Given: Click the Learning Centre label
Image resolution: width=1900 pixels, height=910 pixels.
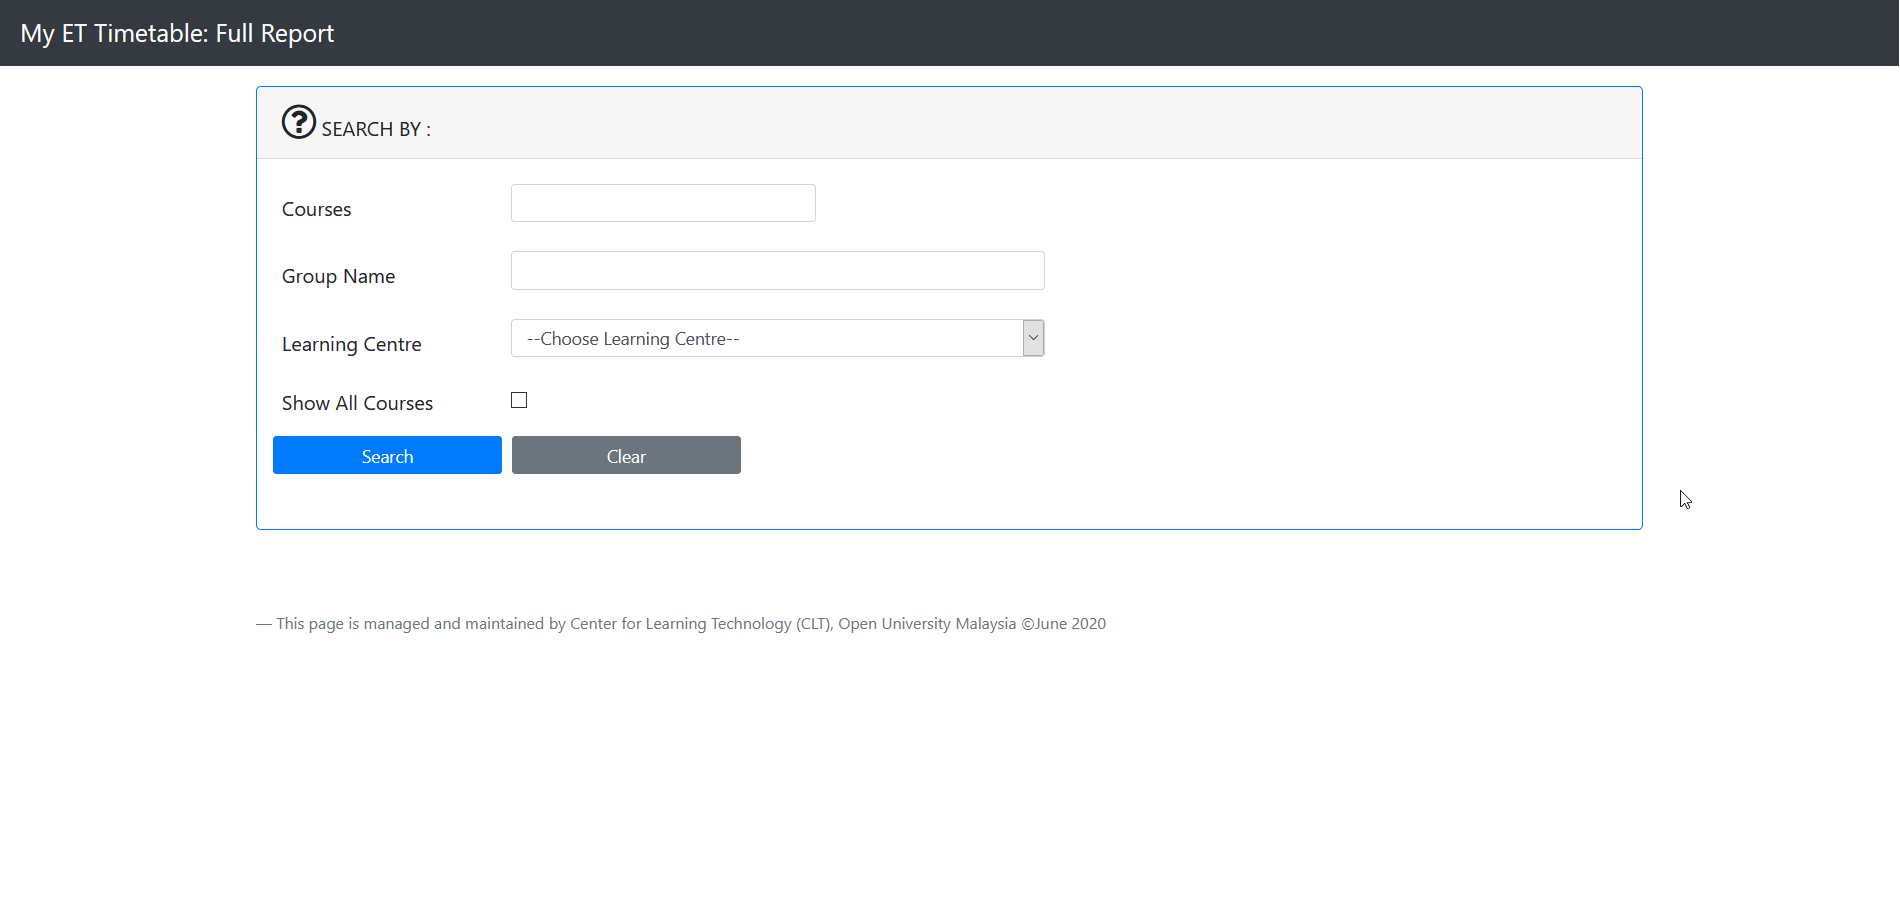Looking at the screenshot, I should (351, 345).
